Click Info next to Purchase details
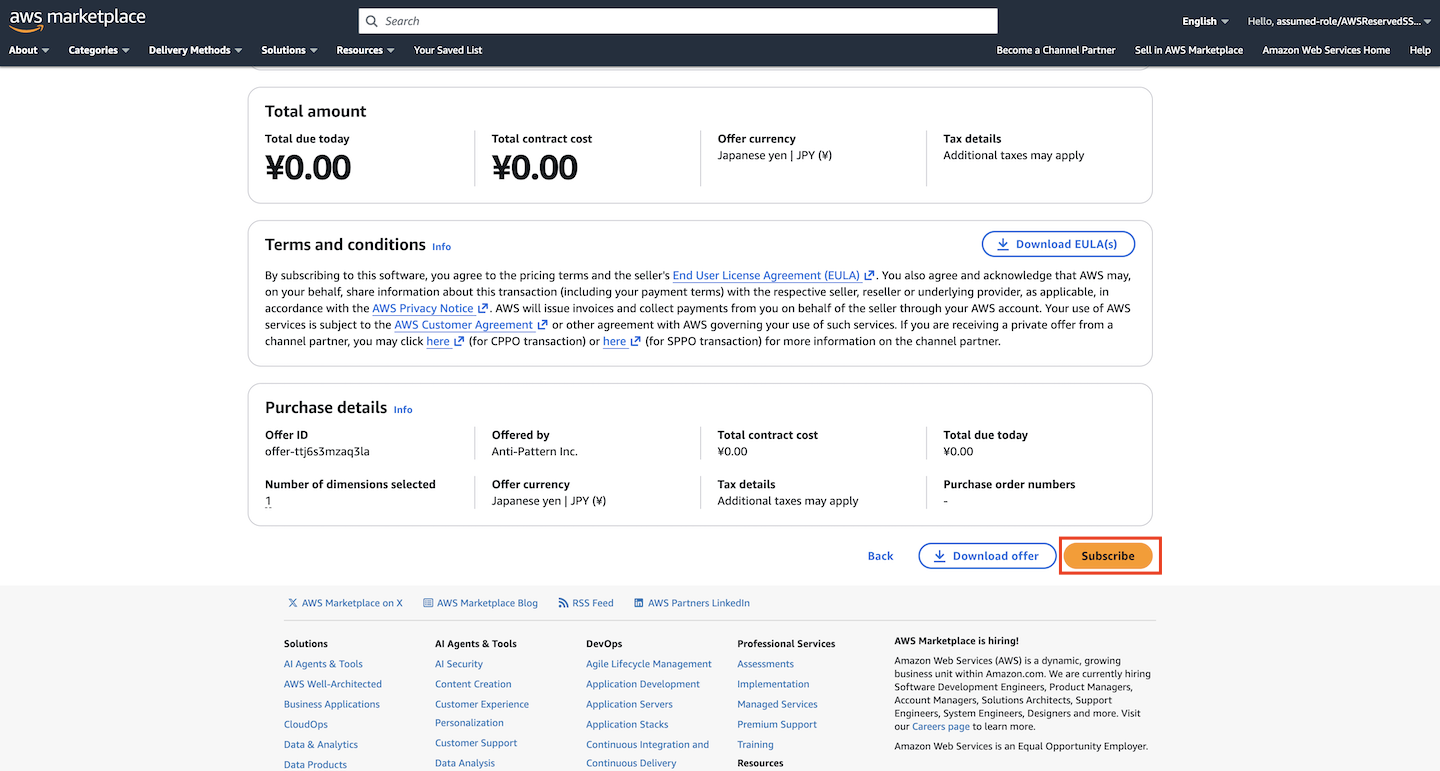The width and height of the screenshot is (1440, 771). point(403,409)
